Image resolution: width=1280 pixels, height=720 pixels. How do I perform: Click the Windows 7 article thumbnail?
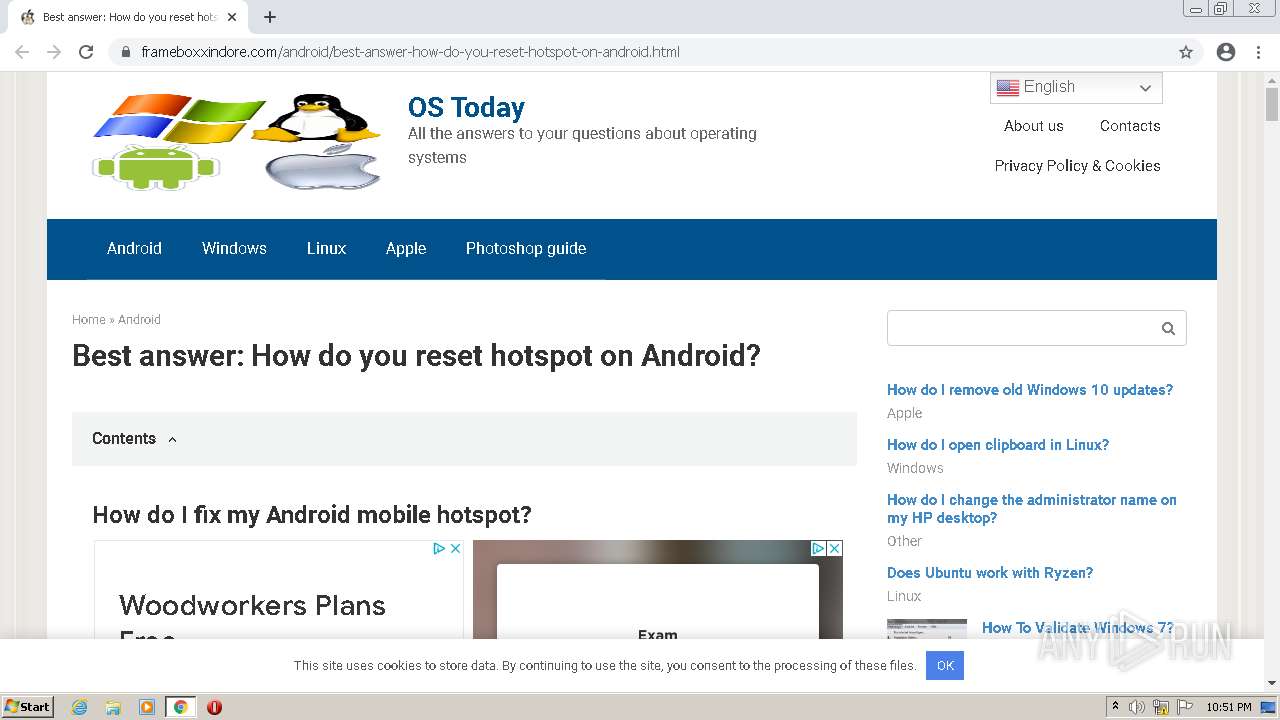[927, 629]
